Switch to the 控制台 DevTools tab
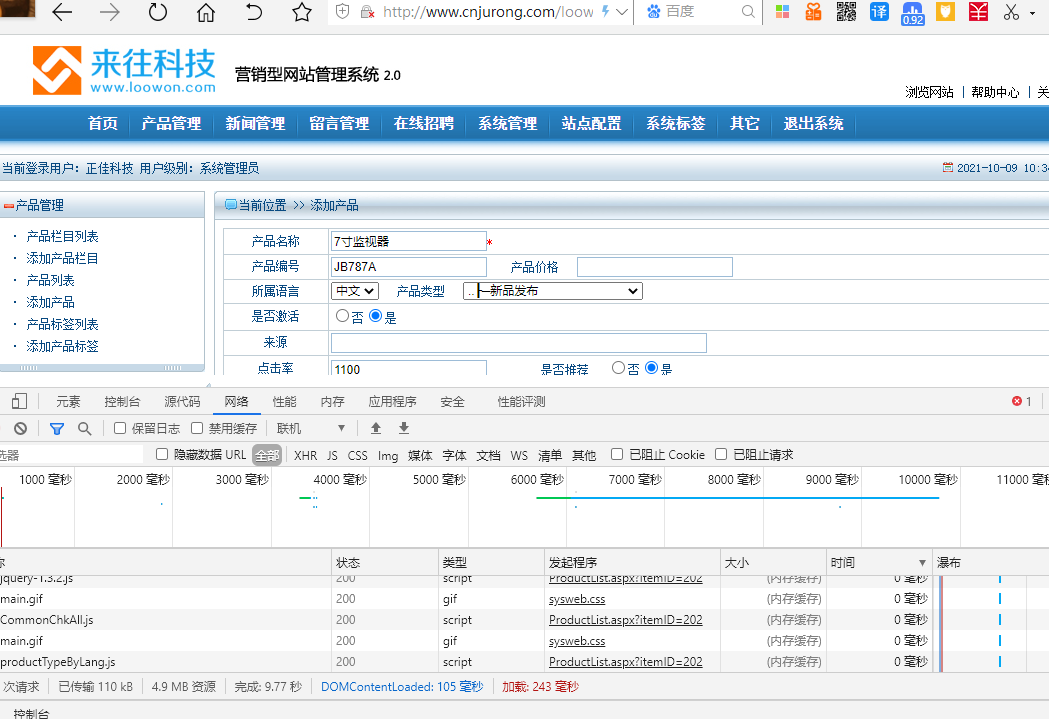Screen dimensions: 1049x719 pos(122,402)
